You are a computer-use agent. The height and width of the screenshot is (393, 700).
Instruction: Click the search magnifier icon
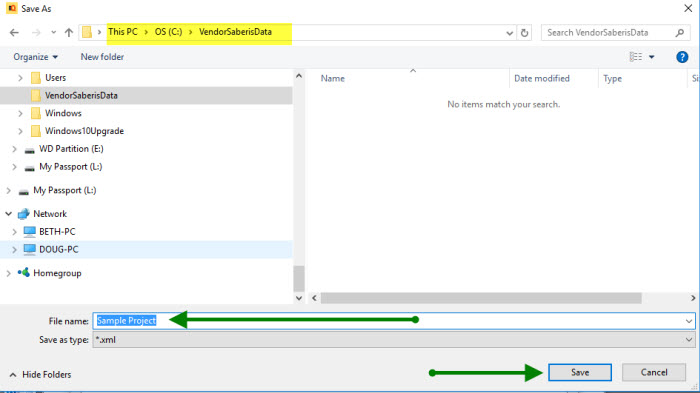679,33
